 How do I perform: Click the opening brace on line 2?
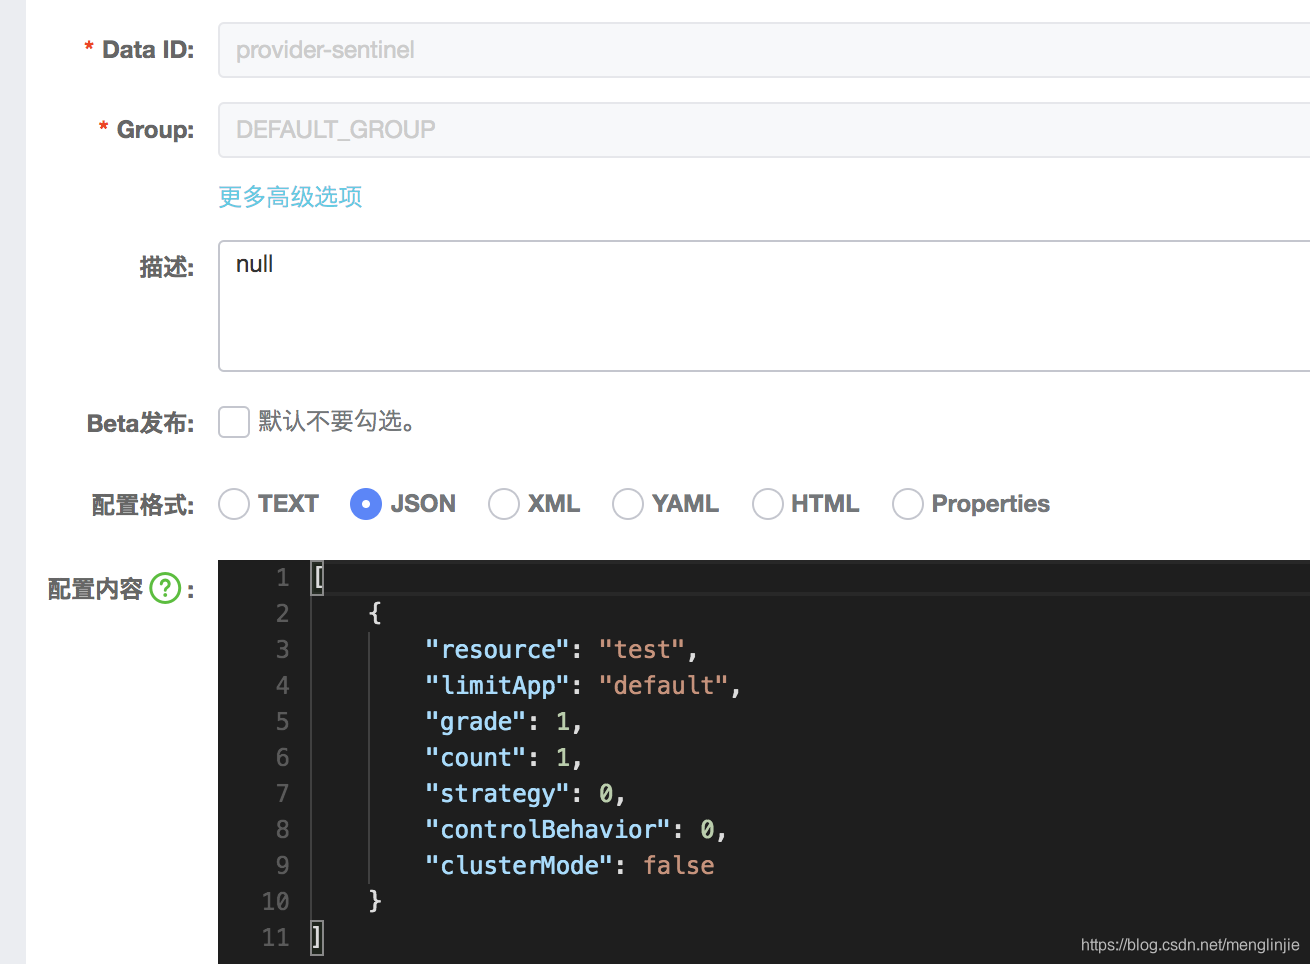375,613
